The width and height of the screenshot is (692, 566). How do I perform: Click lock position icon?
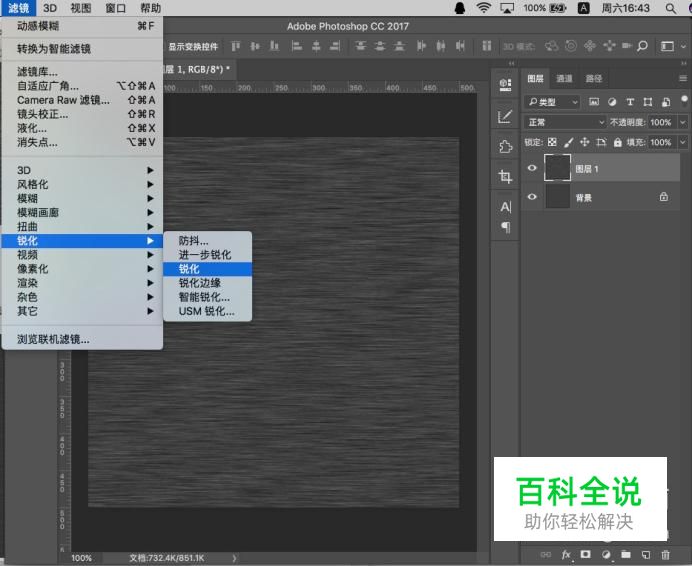point(585,142)
